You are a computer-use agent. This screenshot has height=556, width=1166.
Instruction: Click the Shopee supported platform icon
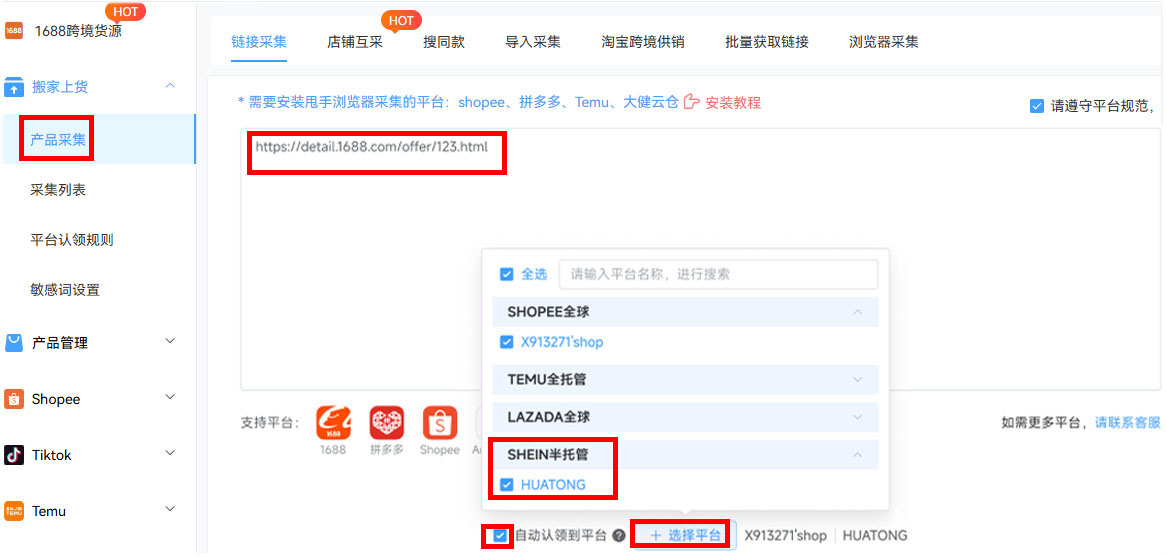pos(440,423)
